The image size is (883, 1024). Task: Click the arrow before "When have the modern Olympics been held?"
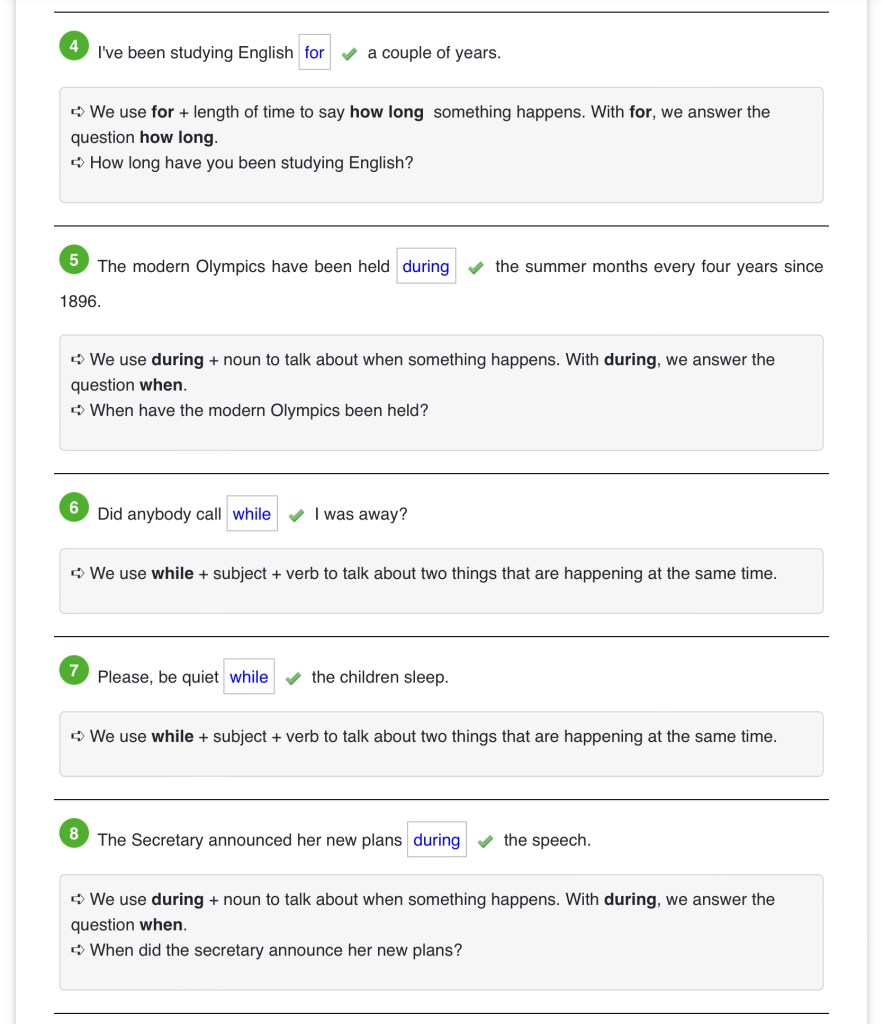(x=78, y=410)
